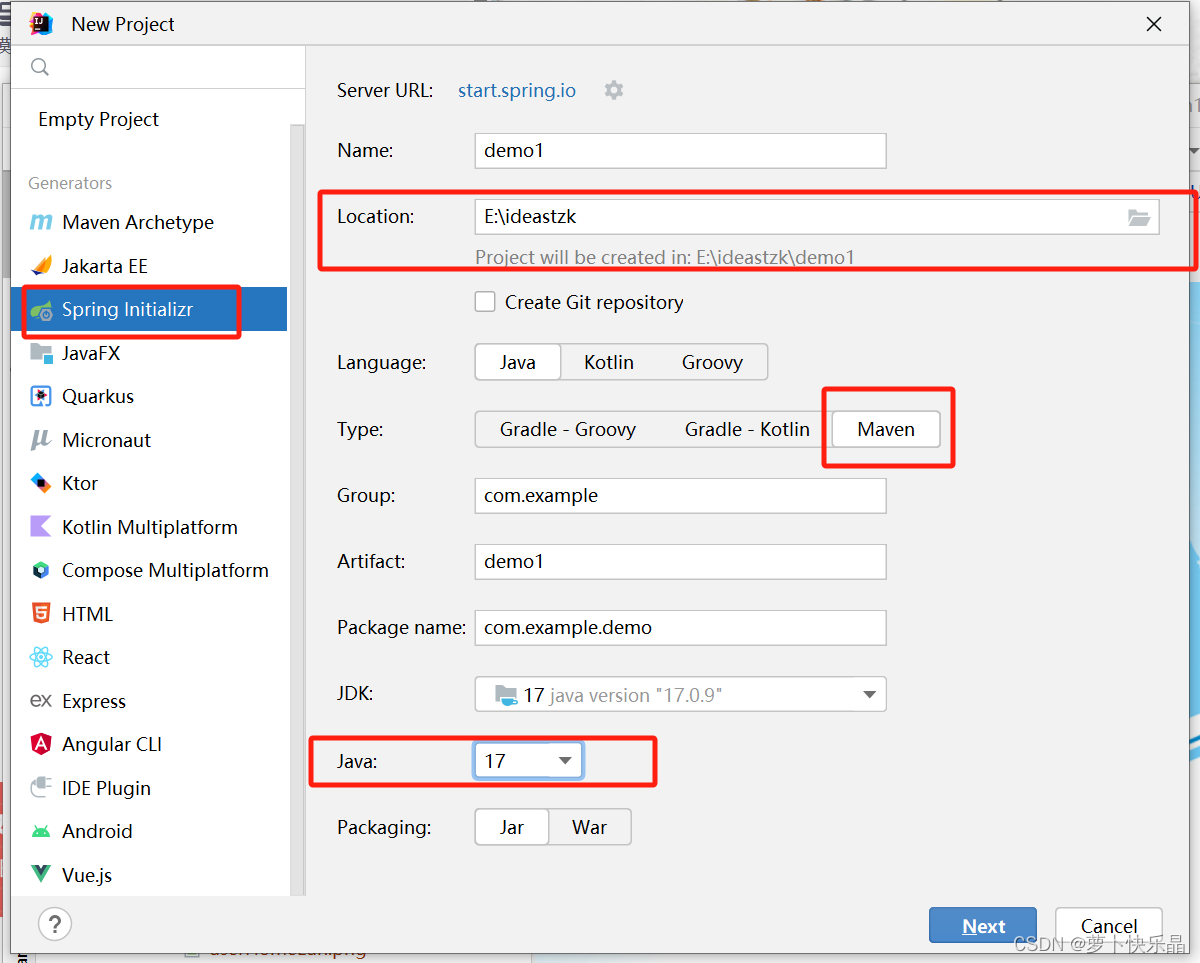The width and height of the screenshot is (1200, 963).
Task: Select Maven Archetype generator
Action: click(x=138, y=222)
